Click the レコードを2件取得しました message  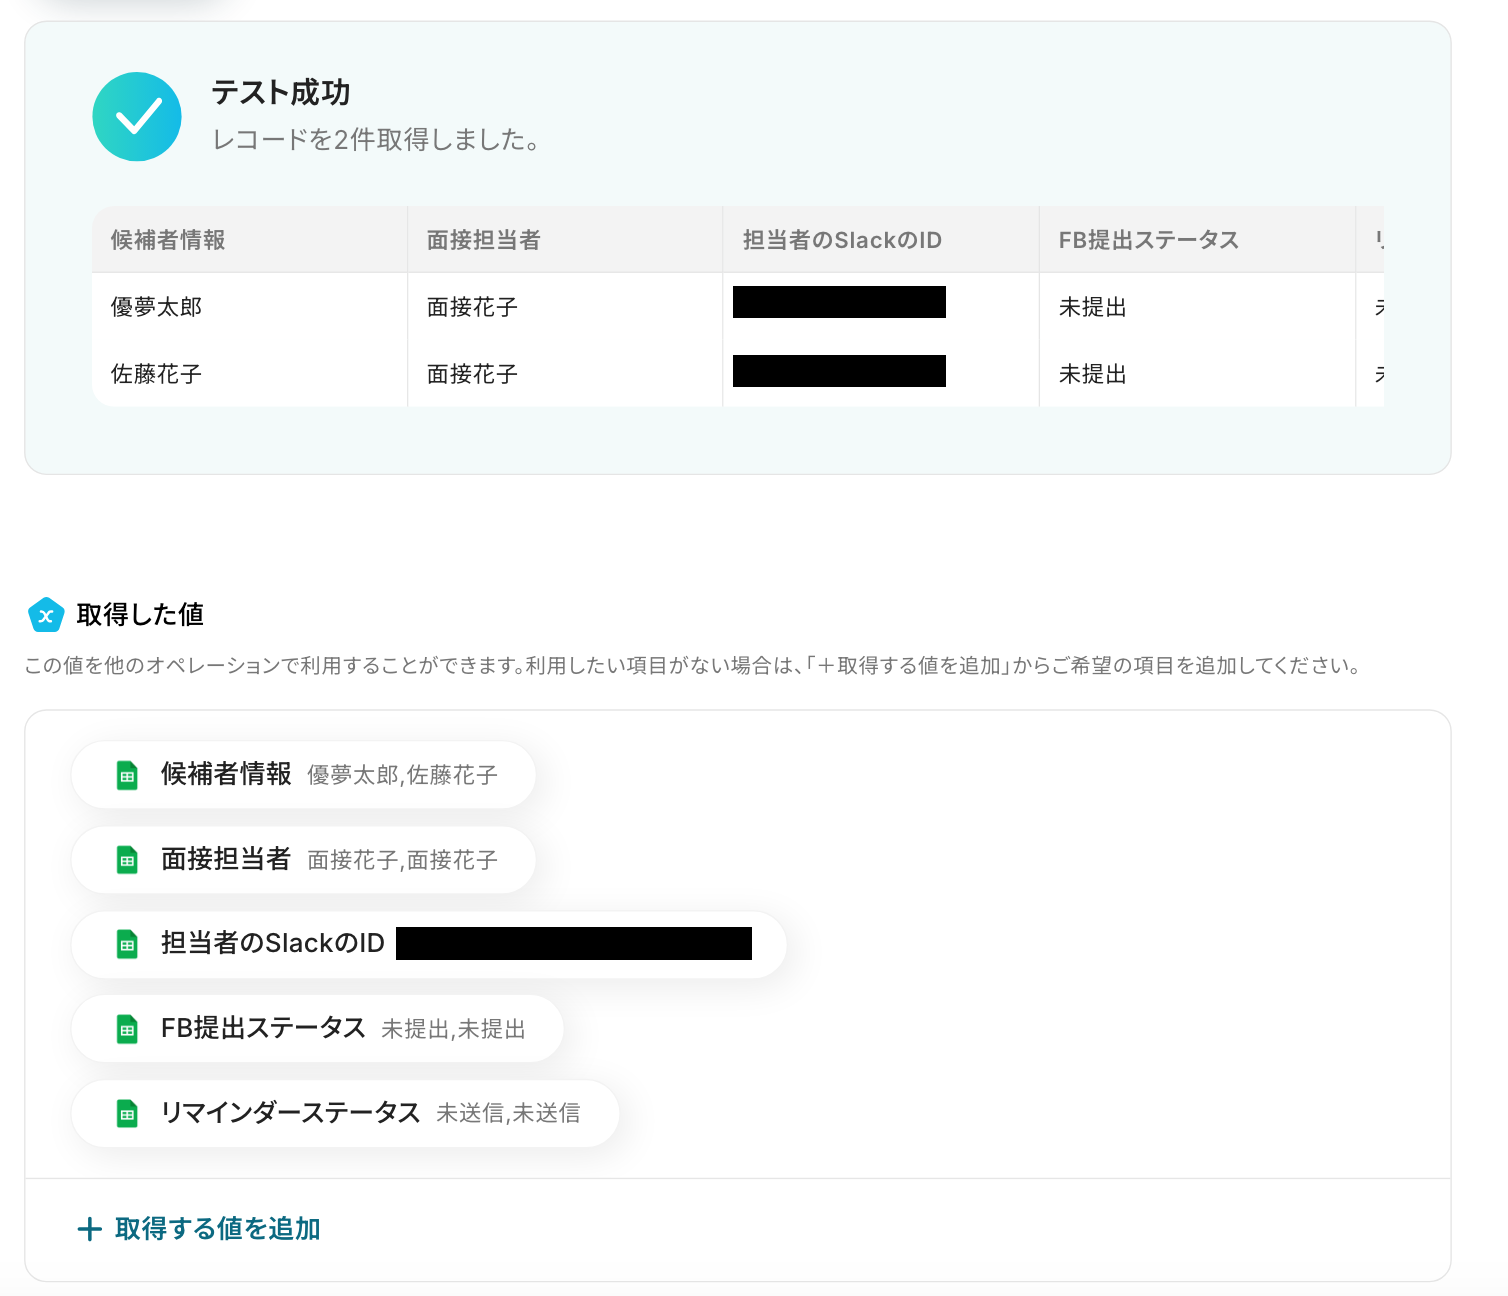[x=376, y=140]
